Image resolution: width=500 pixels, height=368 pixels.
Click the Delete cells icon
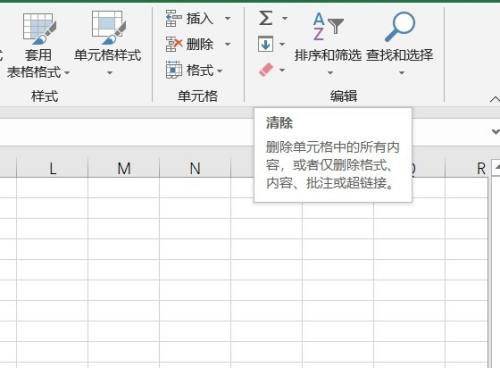coord(174,44)
